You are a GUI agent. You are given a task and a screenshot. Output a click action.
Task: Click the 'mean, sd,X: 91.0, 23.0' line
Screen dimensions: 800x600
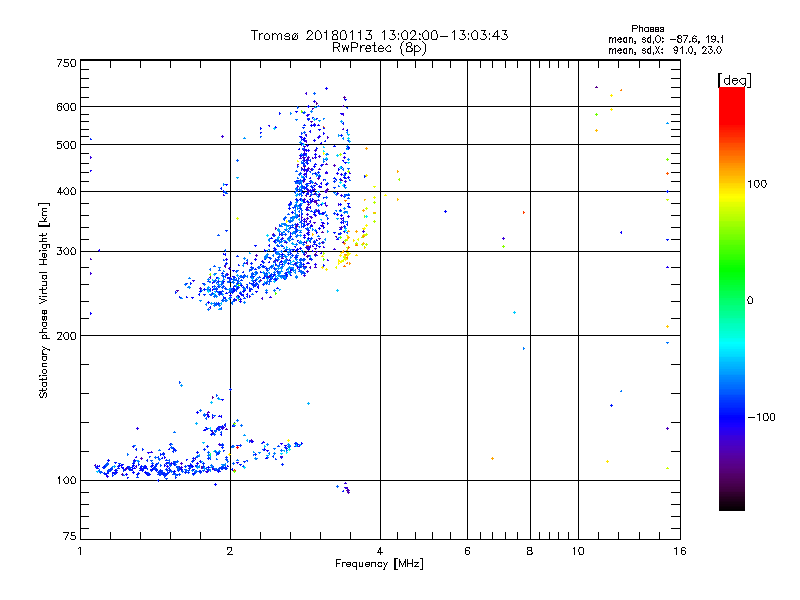tap(665, 50)
